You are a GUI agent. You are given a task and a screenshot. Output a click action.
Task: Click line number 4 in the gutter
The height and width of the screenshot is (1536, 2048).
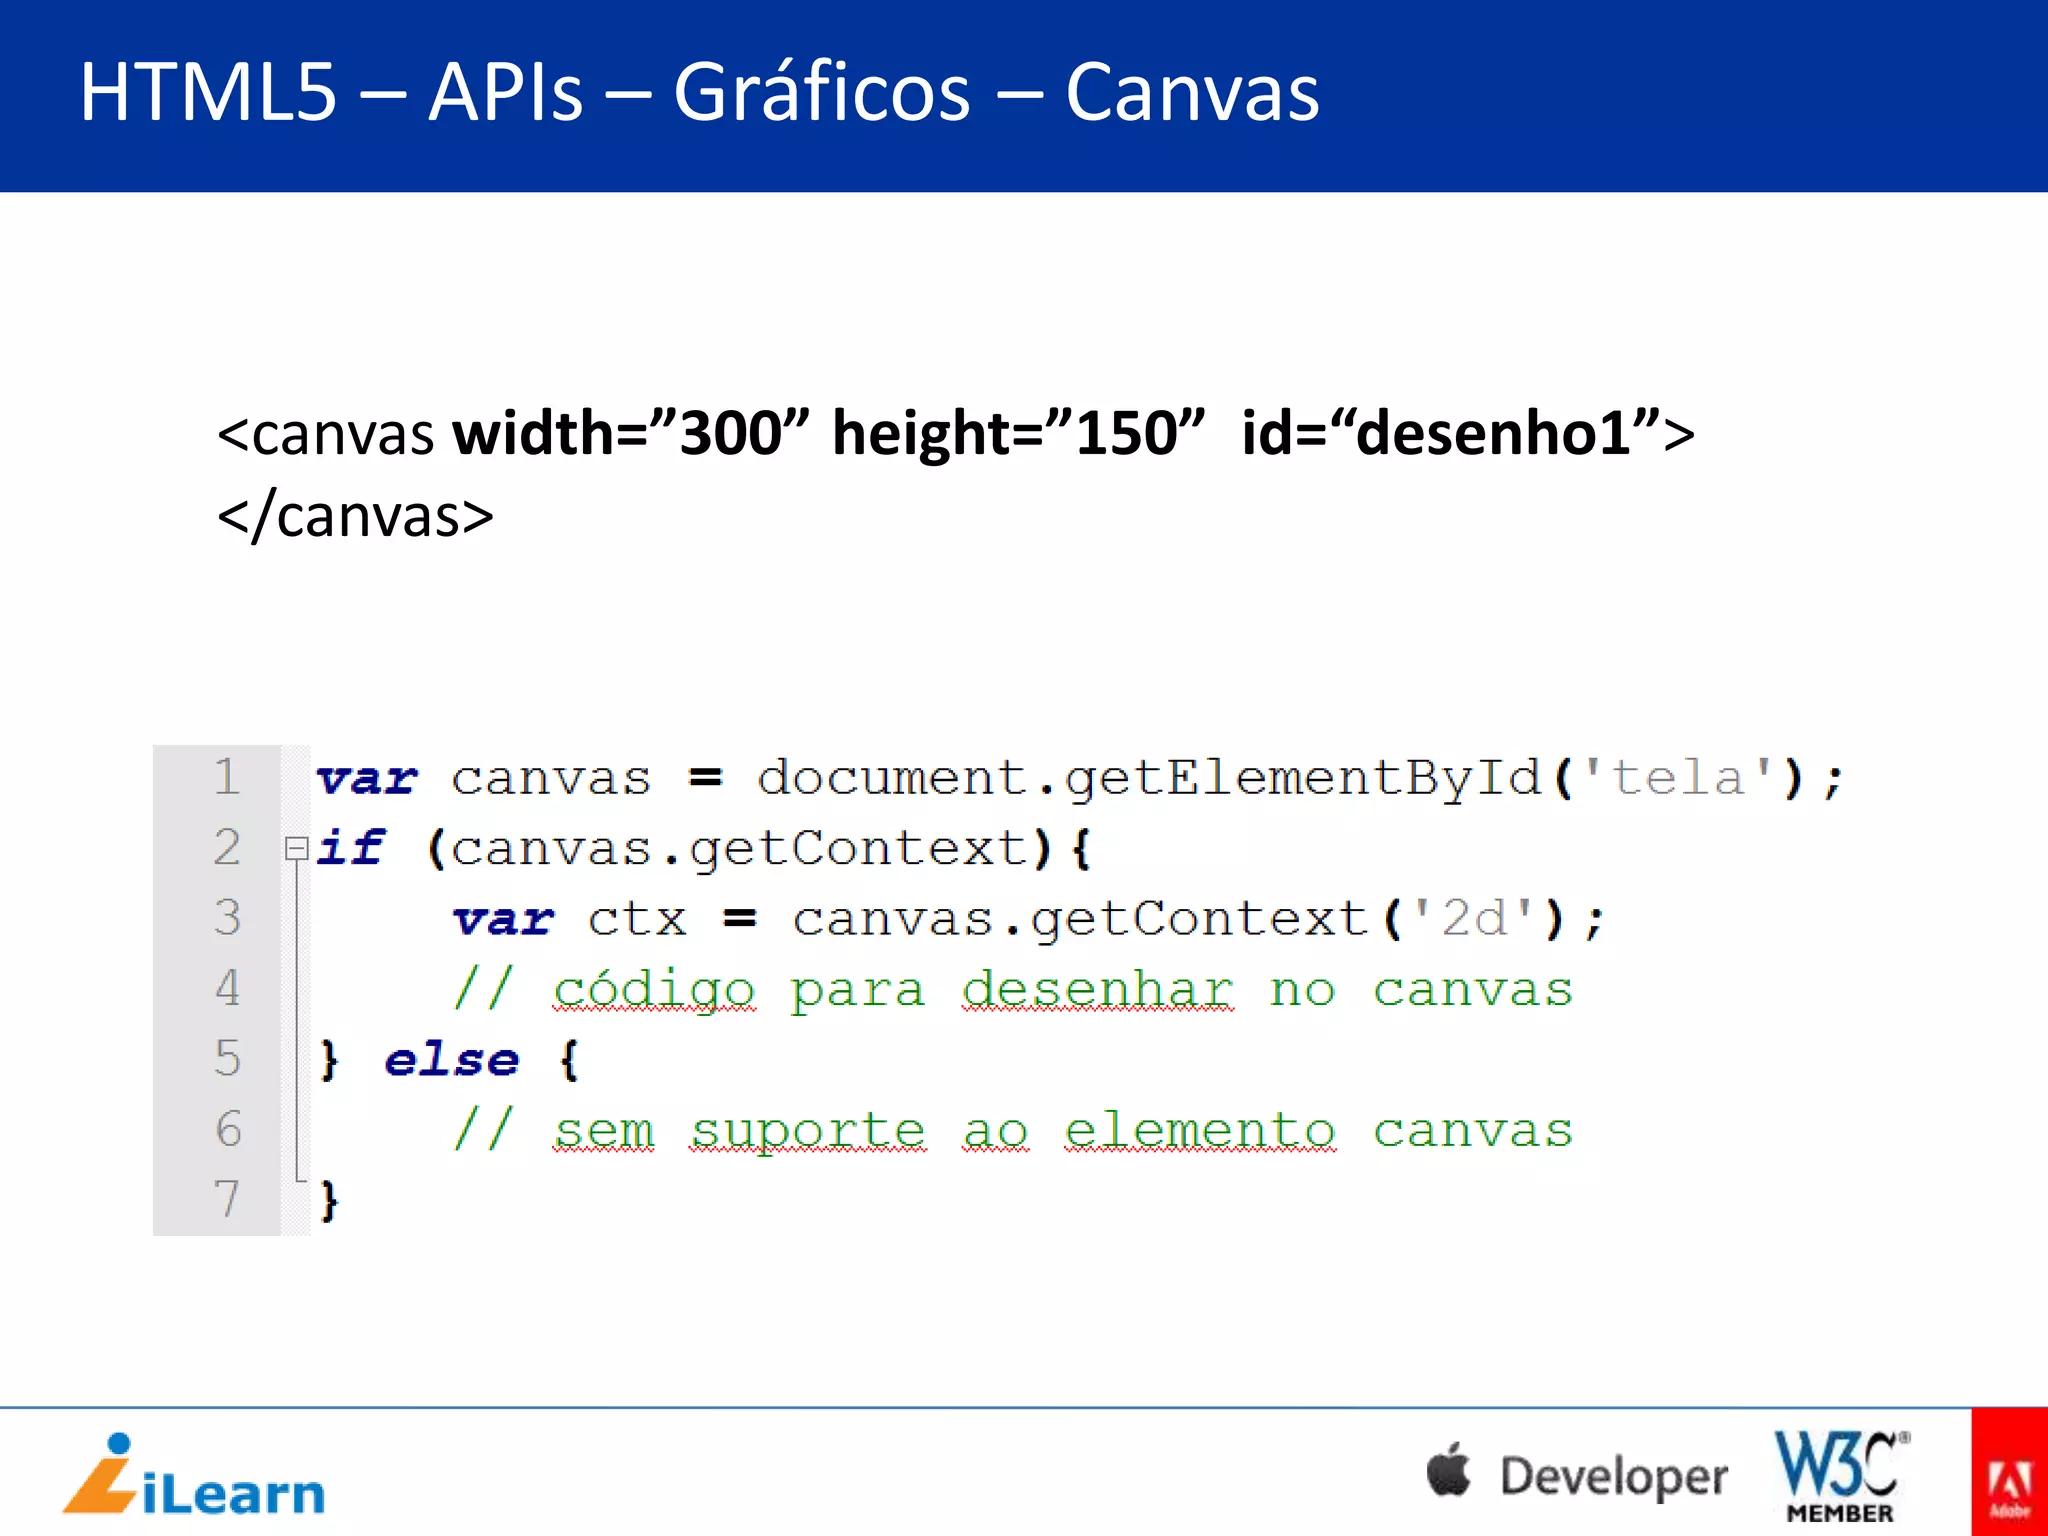(x=227, y=988)
